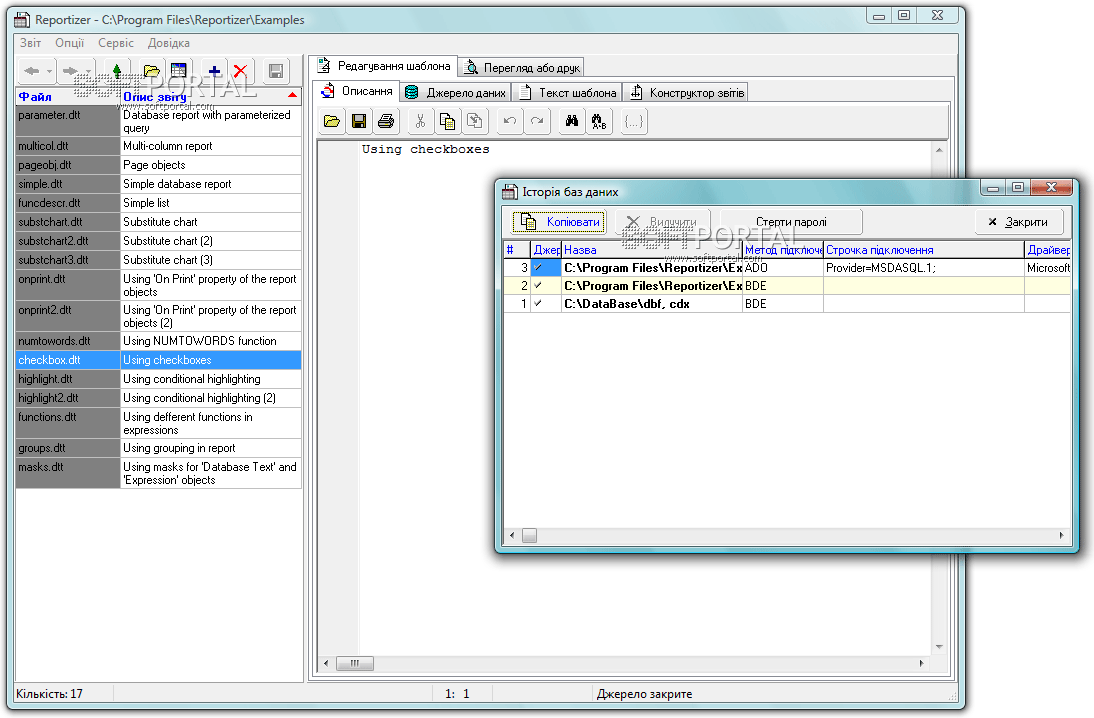Image resolution: width=1094 pixels, height=718 pixels.
Task: Click the Копіювати button
Action: [560, 222]
